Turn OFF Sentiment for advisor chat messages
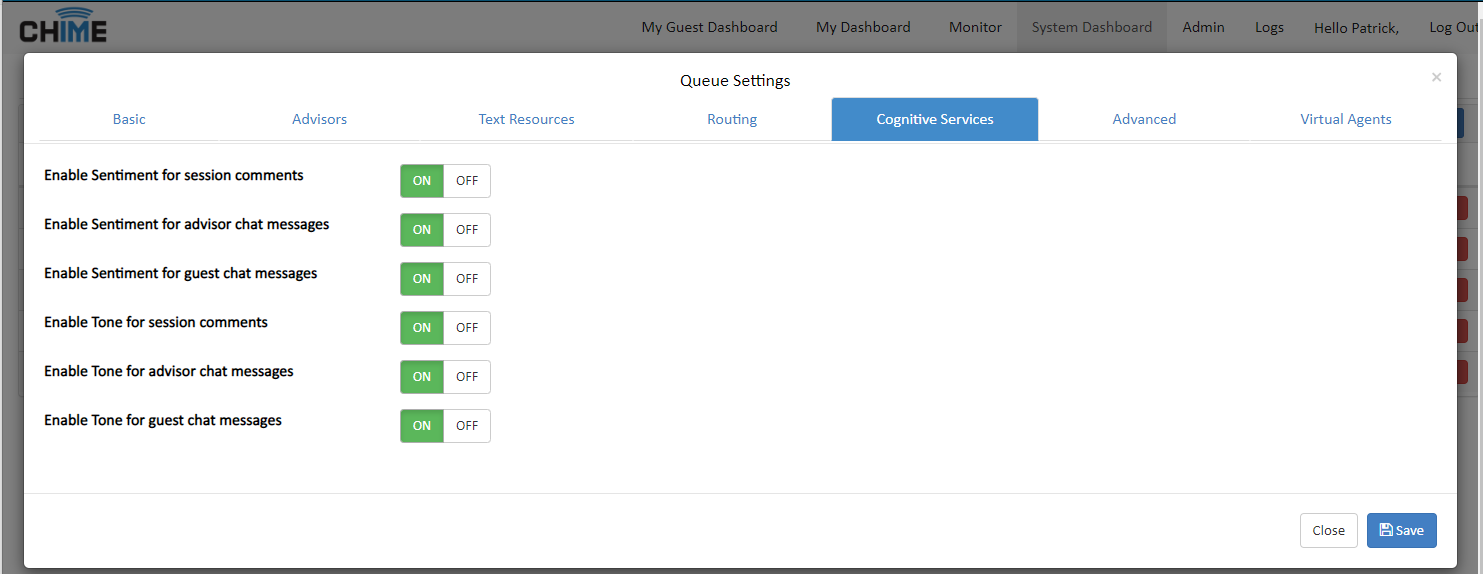The height and width of the screenshot is (574, 1483). click(467, 230)
